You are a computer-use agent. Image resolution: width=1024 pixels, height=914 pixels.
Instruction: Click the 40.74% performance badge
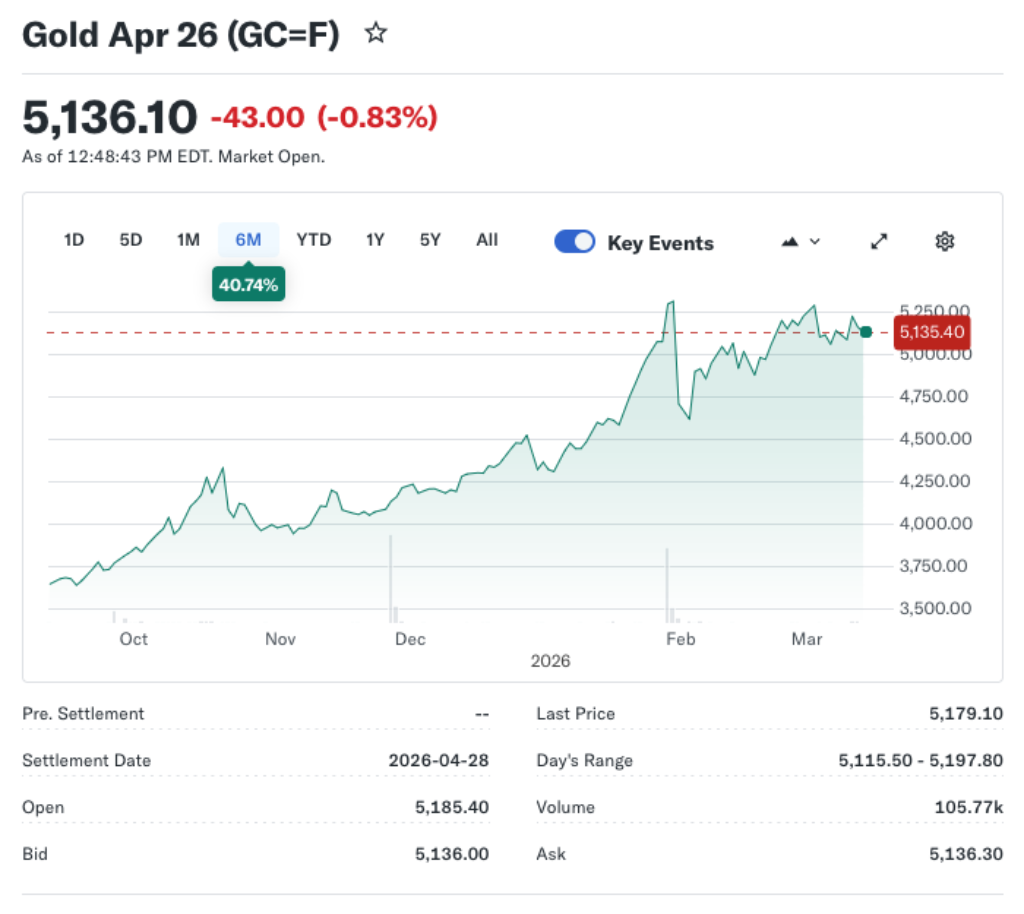pos(248,284)
